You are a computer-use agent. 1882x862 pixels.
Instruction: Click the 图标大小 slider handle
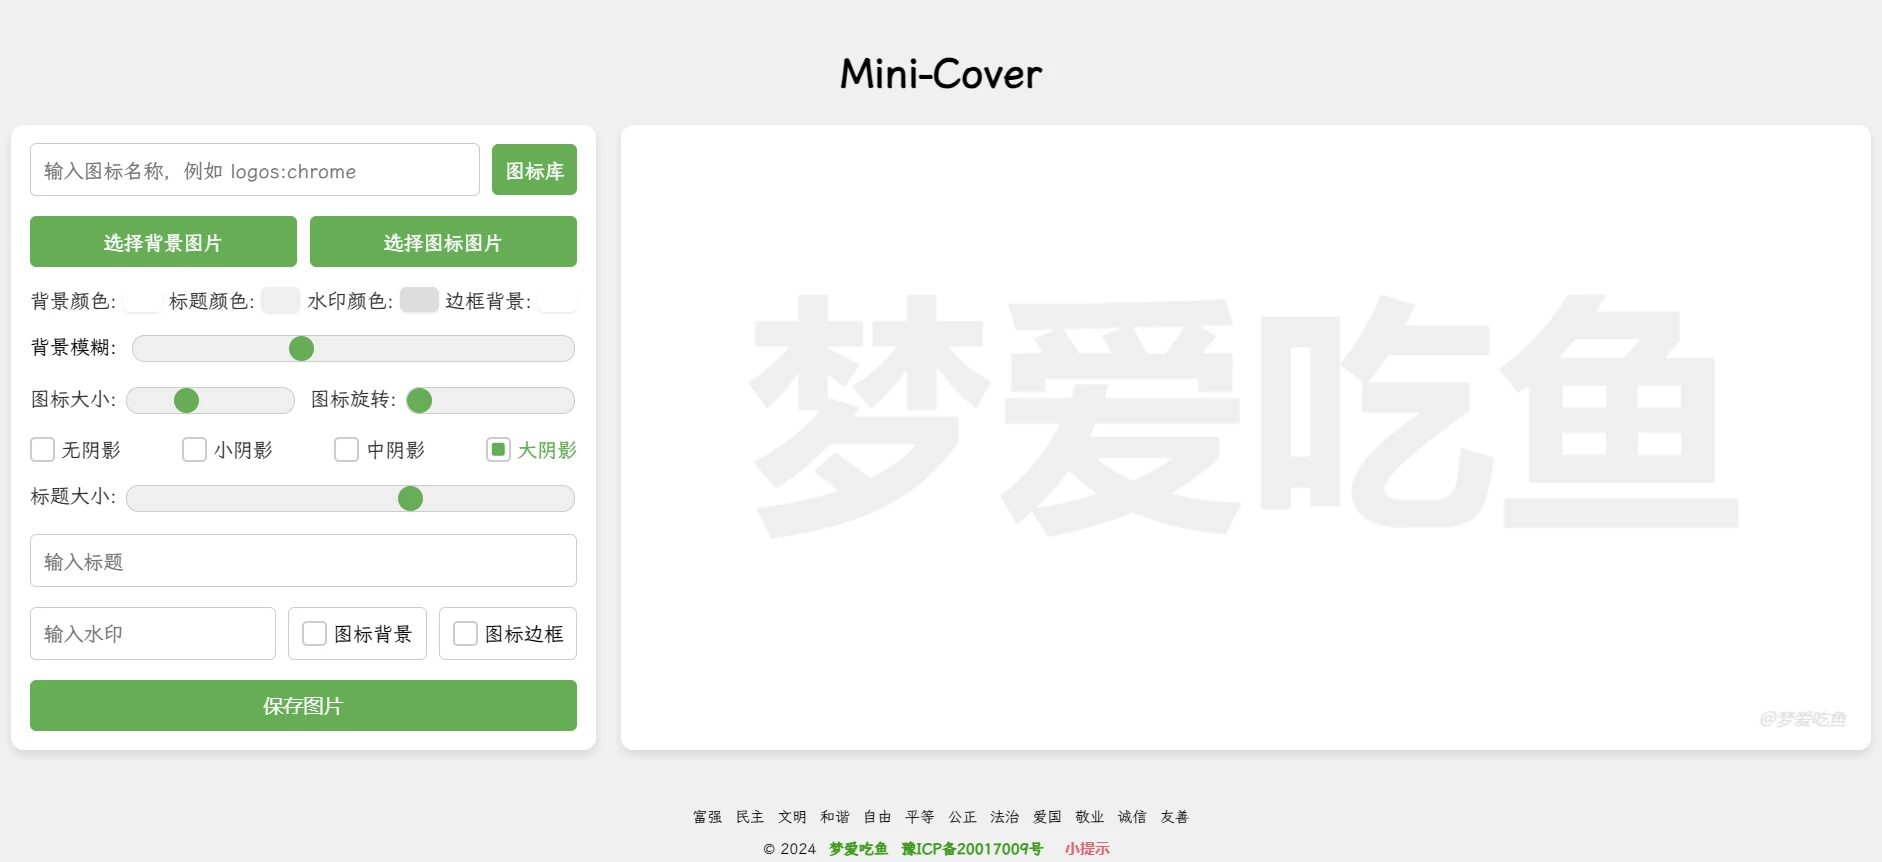187,401
